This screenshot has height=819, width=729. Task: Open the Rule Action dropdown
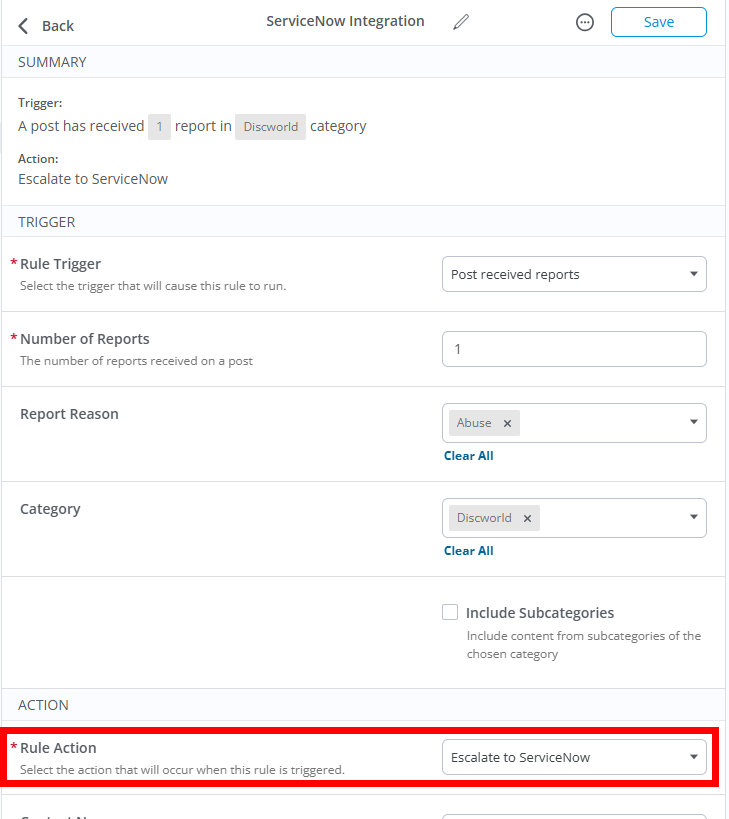click(x=574, y=757)
